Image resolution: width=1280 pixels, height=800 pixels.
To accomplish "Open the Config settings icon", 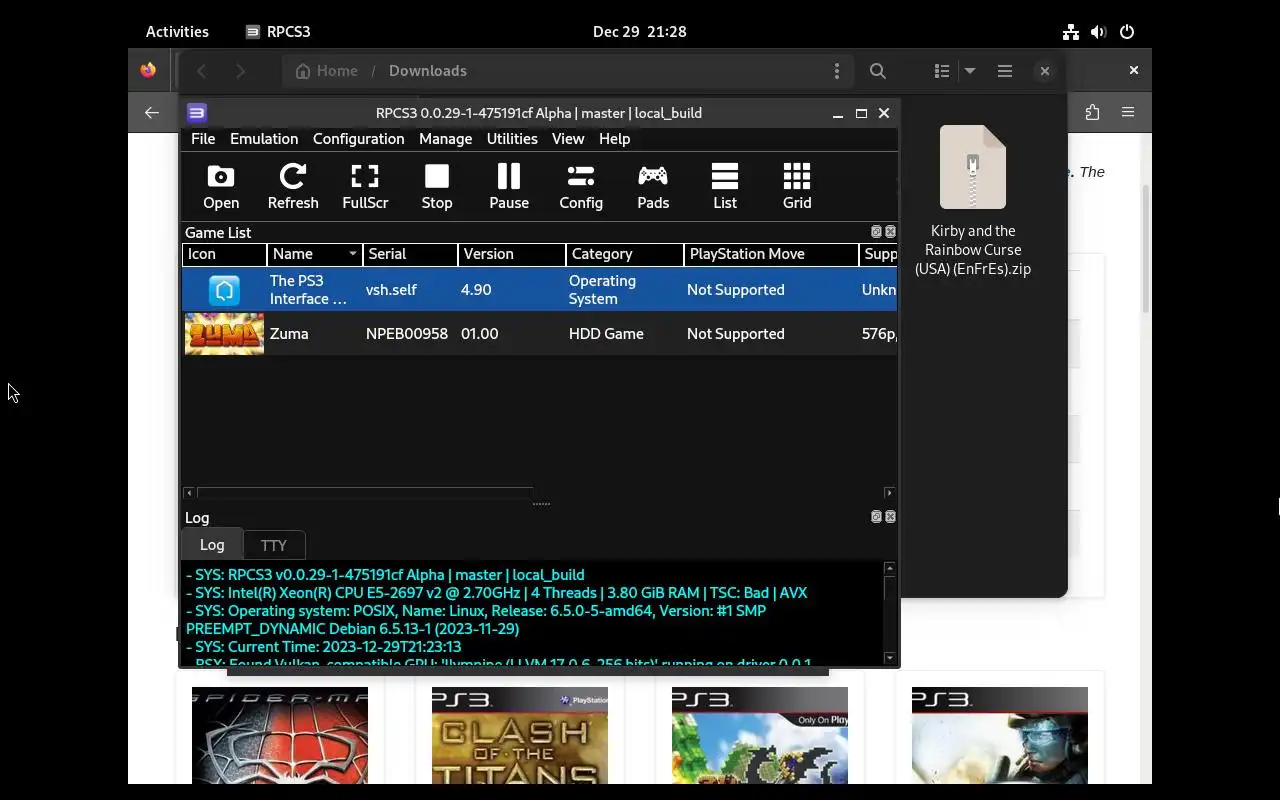I will coord(581,187).
